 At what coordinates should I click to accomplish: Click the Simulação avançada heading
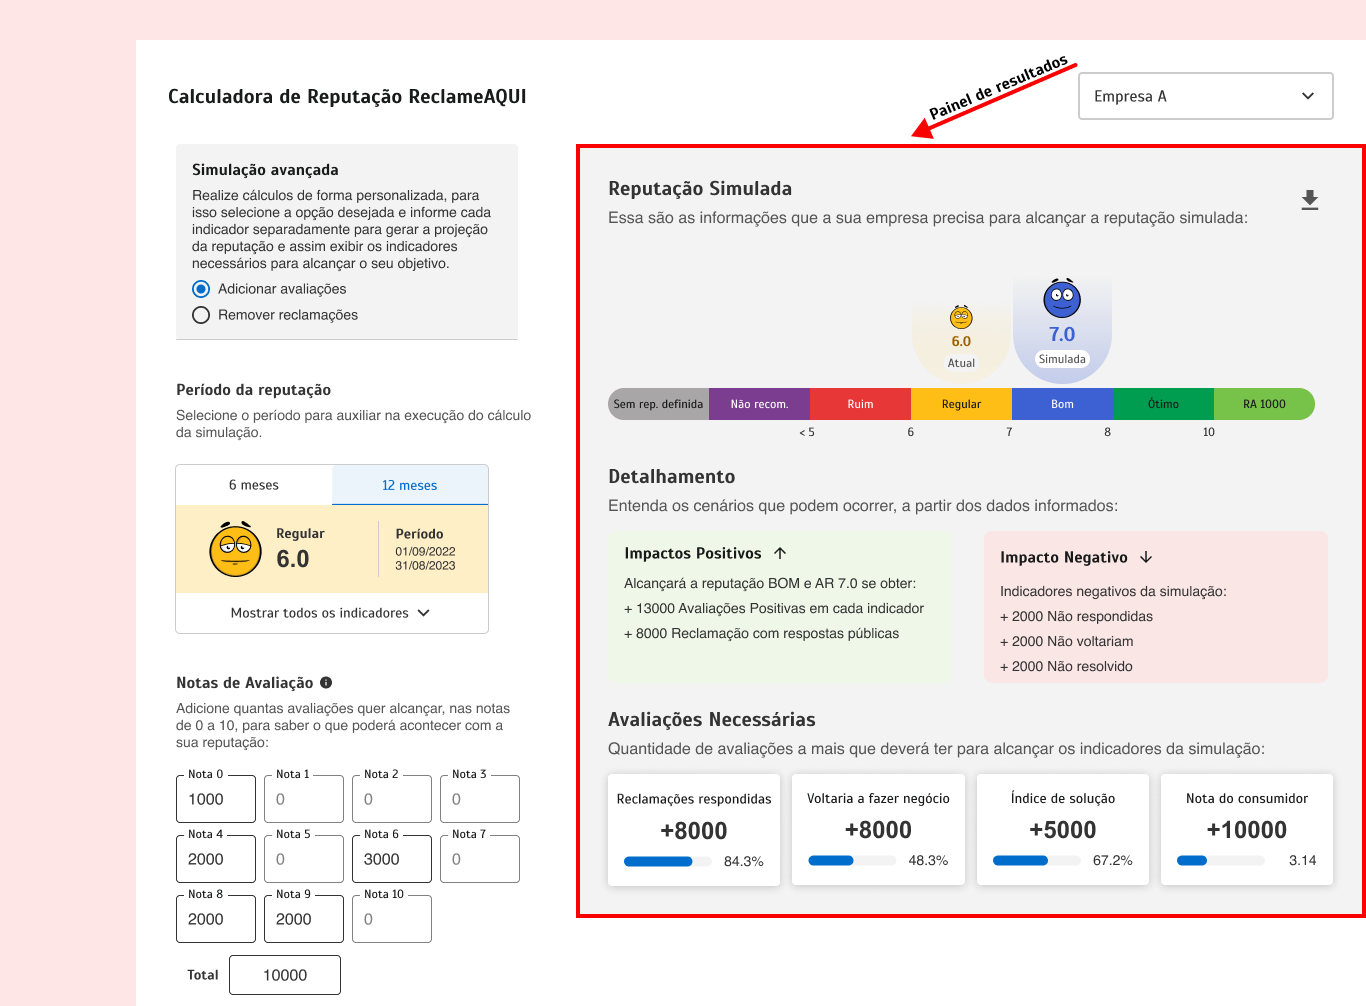265,170
